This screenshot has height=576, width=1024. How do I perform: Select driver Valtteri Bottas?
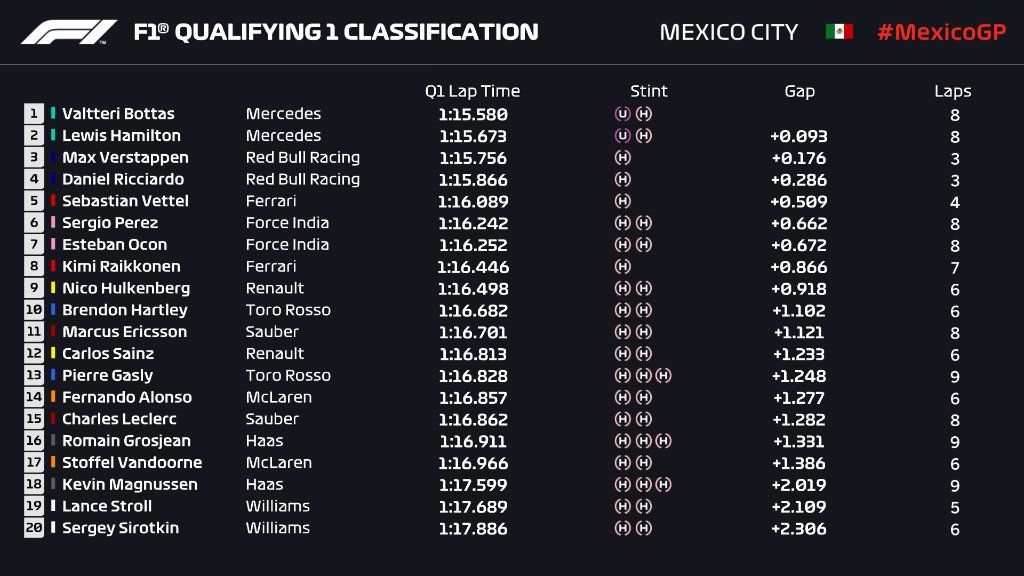tap(118, 114)
